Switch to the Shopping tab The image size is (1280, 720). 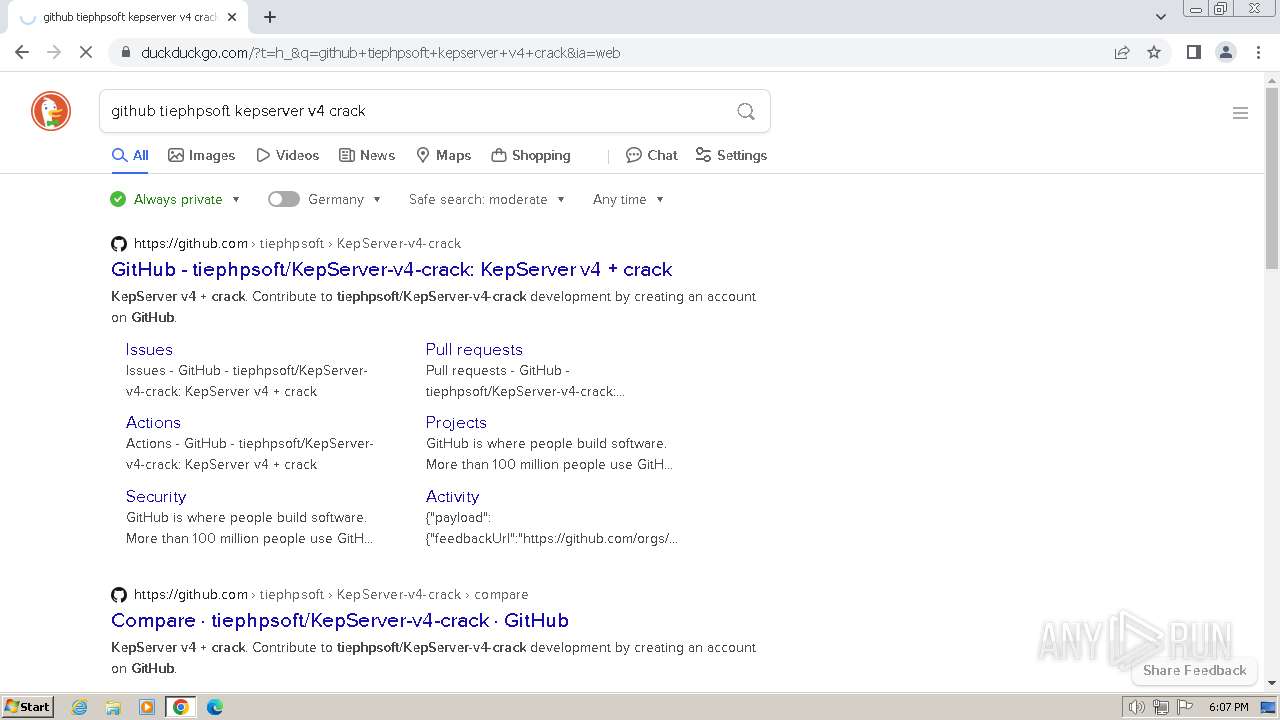click(x=531, y=155)
